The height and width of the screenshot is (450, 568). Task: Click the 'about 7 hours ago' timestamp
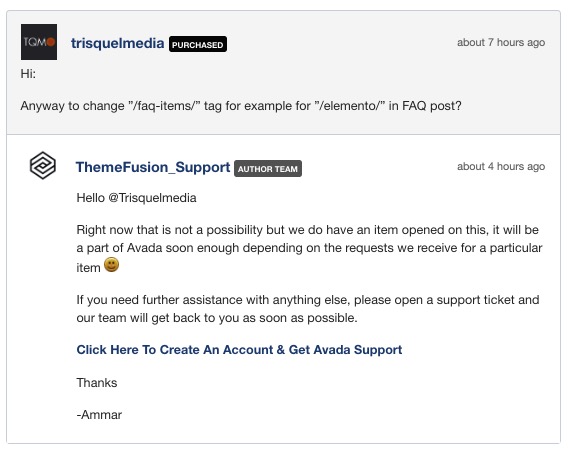(x=501, y=42)
